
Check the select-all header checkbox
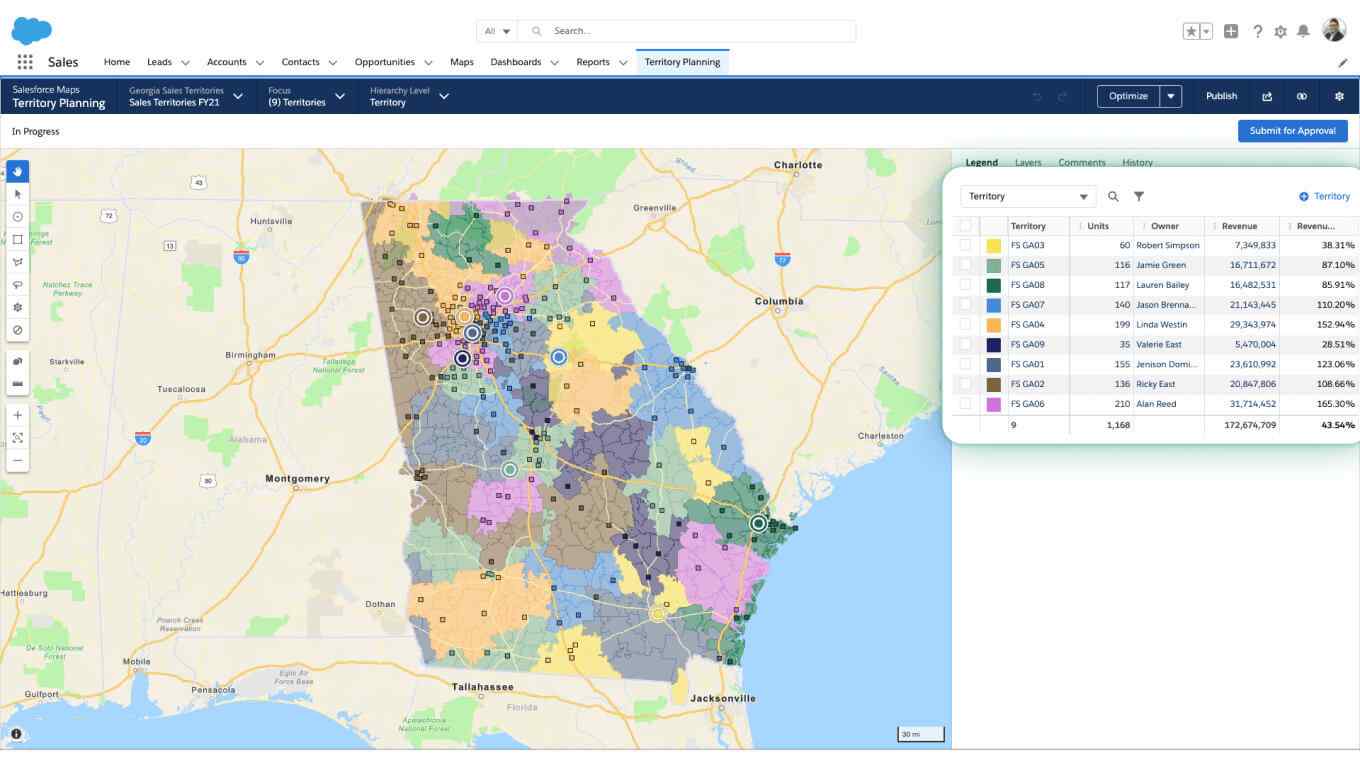965,226
